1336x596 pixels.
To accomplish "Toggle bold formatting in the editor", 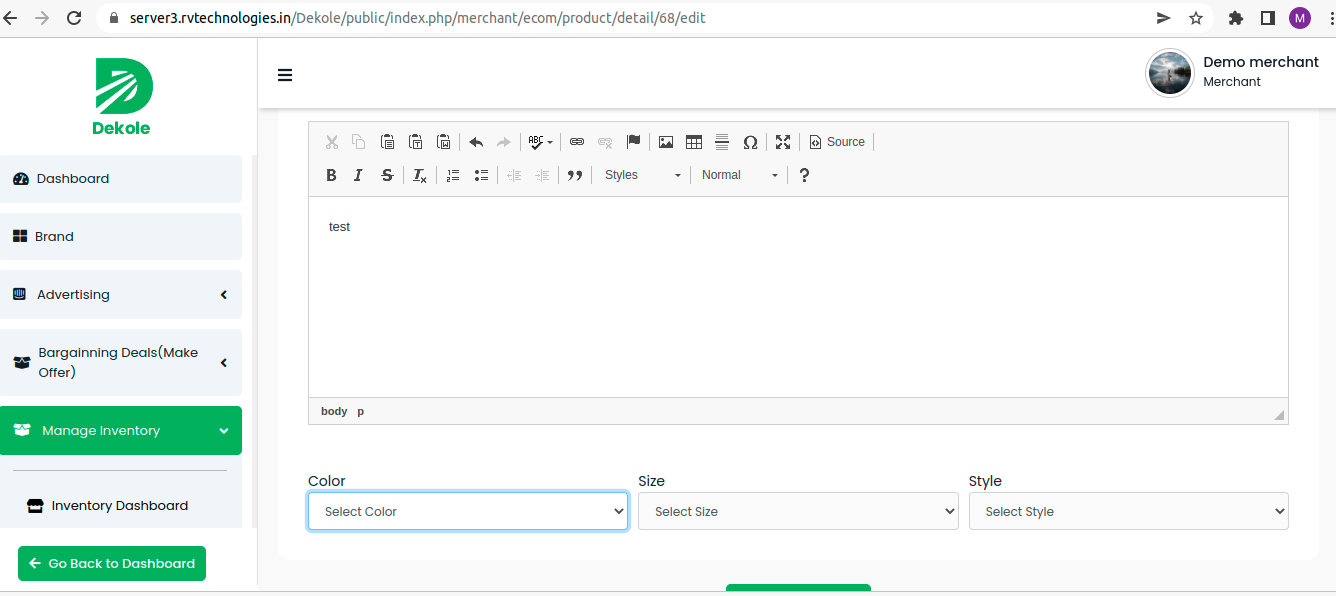I will [331, 175].
